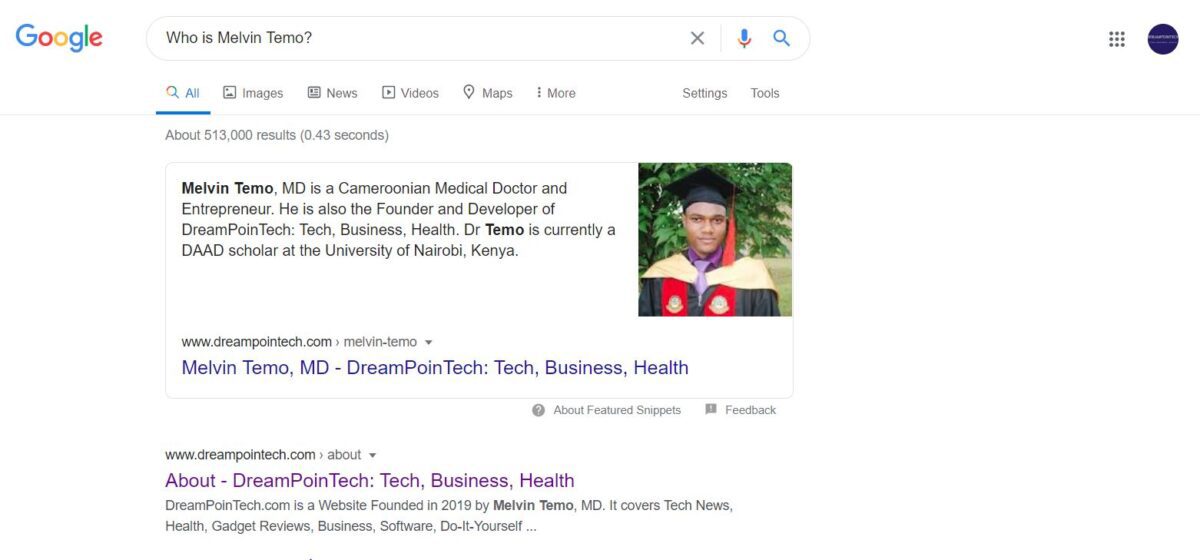Screen dimensions: 1200x560
Task: Open the More search categories menu
Action: [x=556, y=93]
